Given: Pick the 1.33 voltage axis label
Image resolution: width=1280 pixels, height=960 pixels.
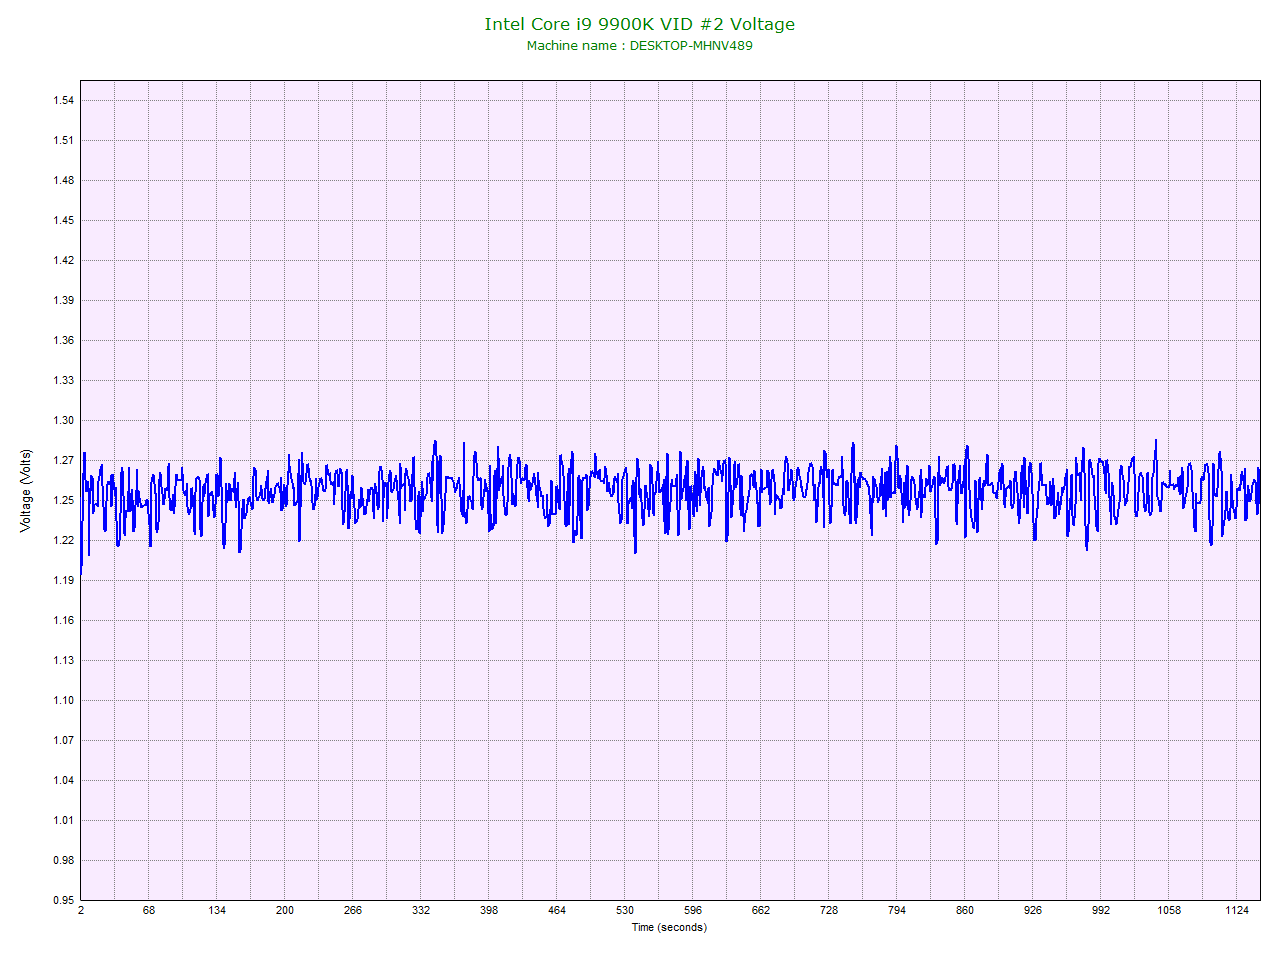Looking at the screenshot, I should coord(63,380).
